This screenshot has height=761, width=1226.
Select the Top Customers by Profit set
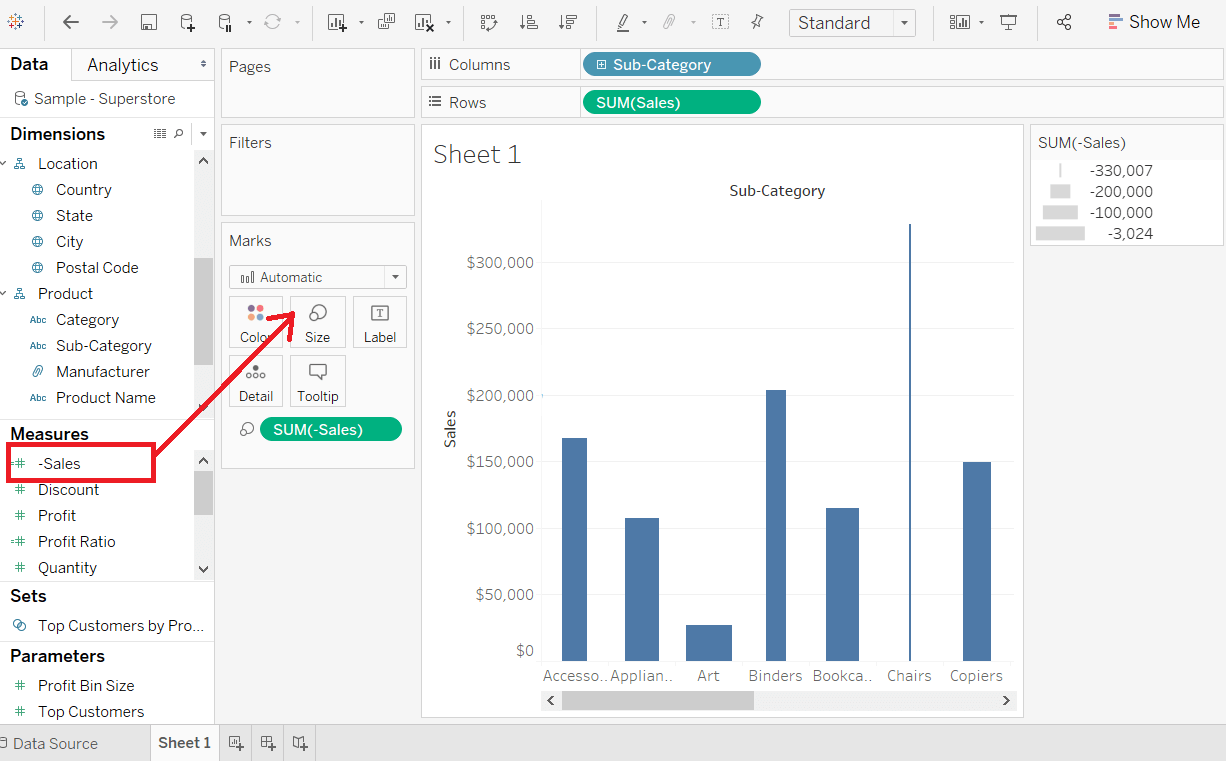pyautogui.click(x=120, y=626)
